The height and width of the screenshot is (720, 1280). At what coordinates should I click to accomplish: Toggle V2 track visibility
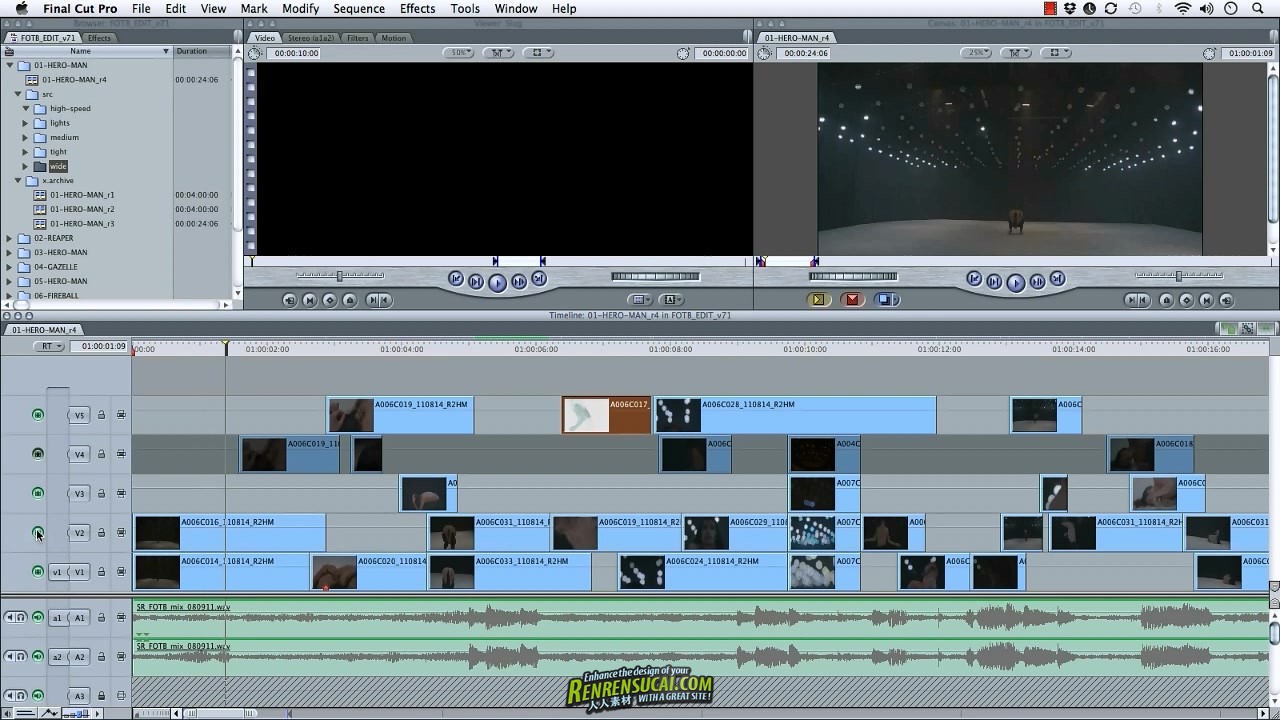click(38, 532)
